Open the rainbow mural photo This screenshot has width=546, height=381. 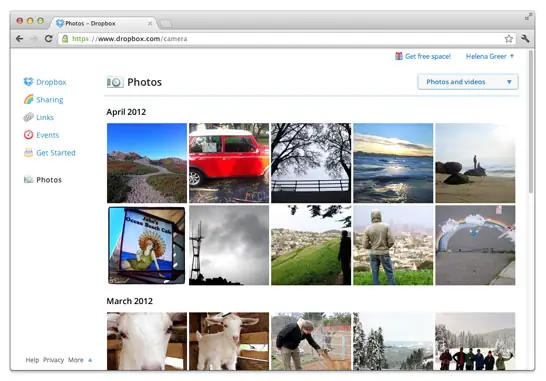point(475,245)
